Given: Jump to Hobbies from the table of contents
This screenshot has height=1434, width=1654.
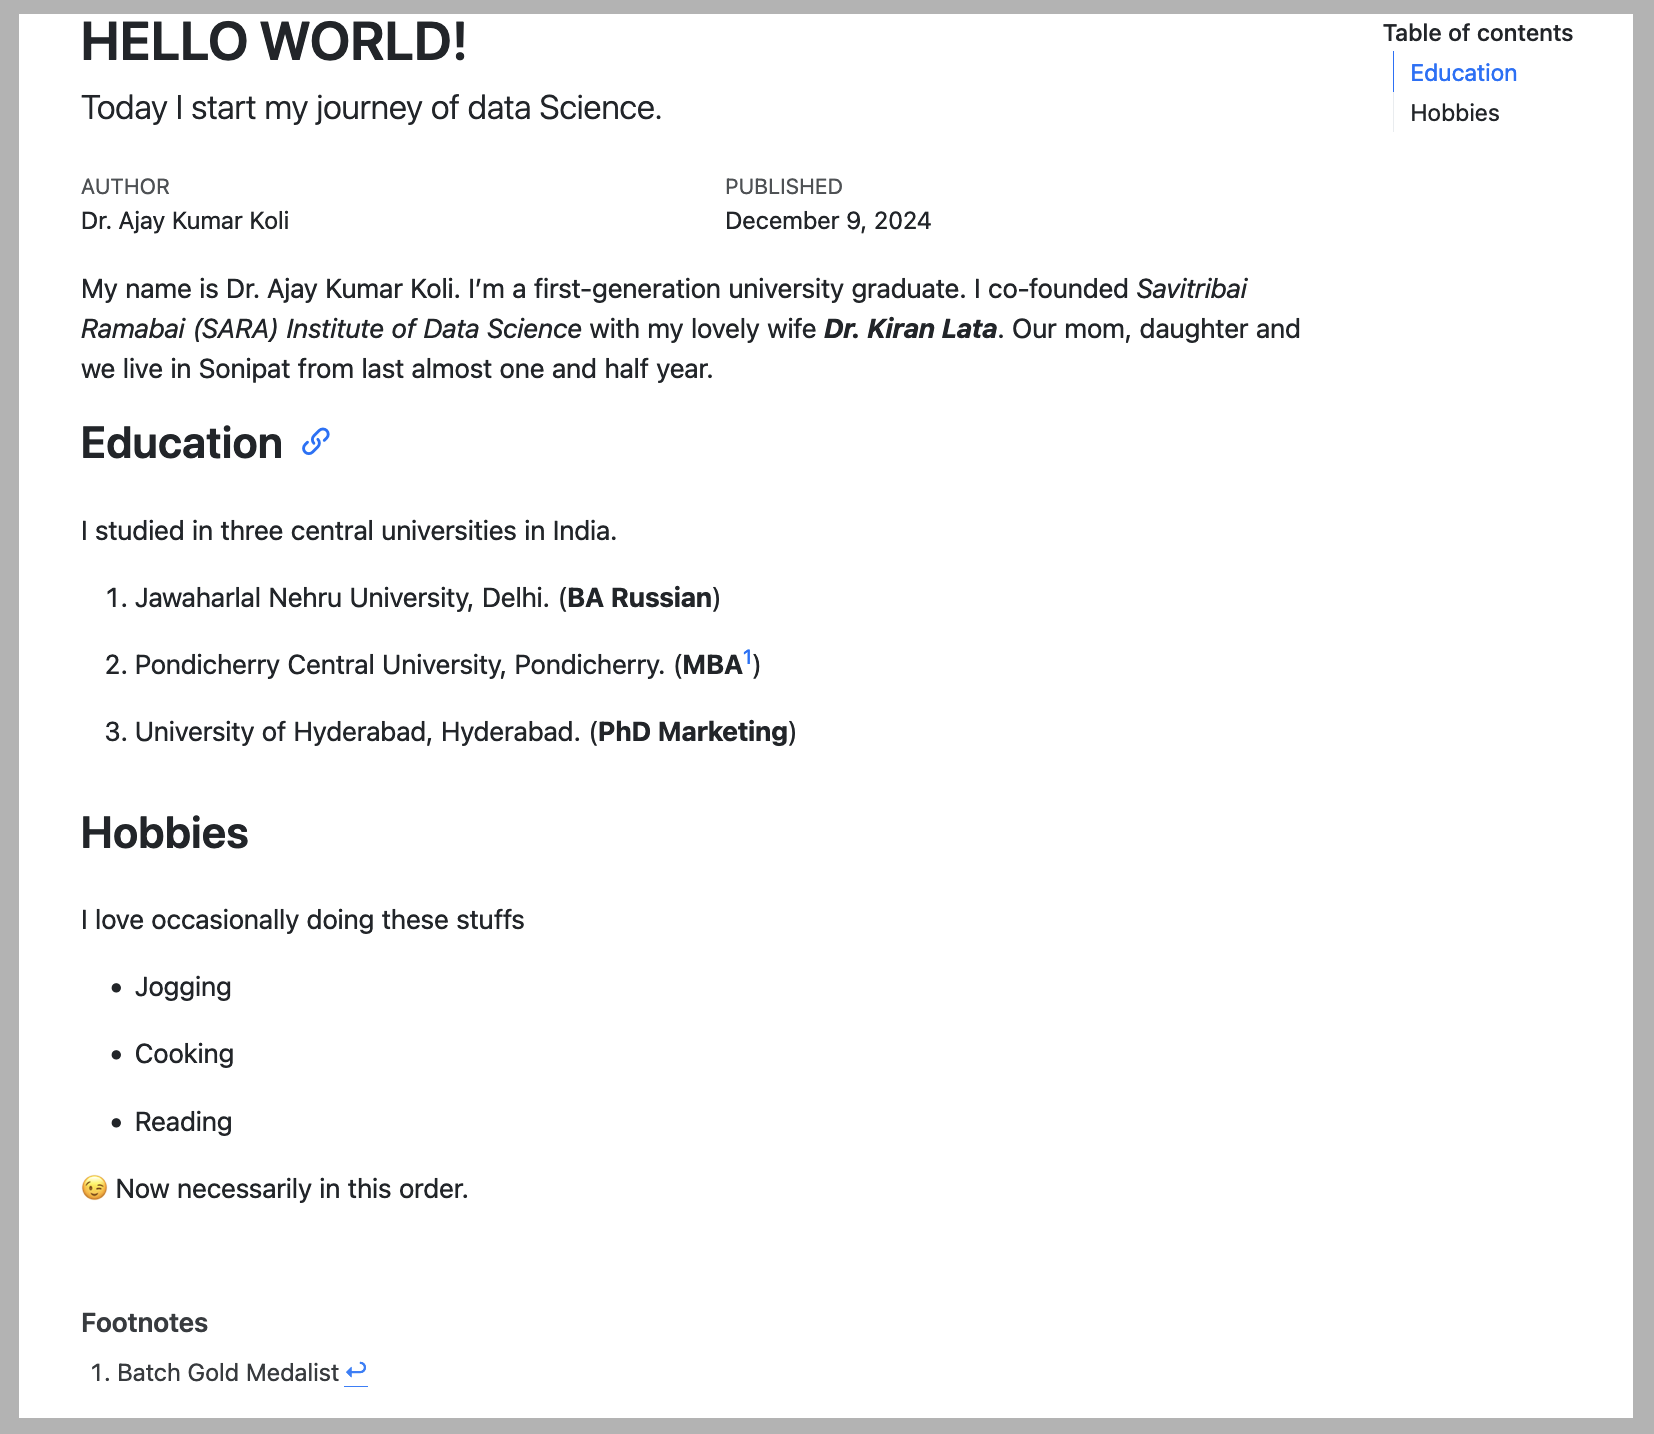Looking at the screenshot, I should (1454, 113).
